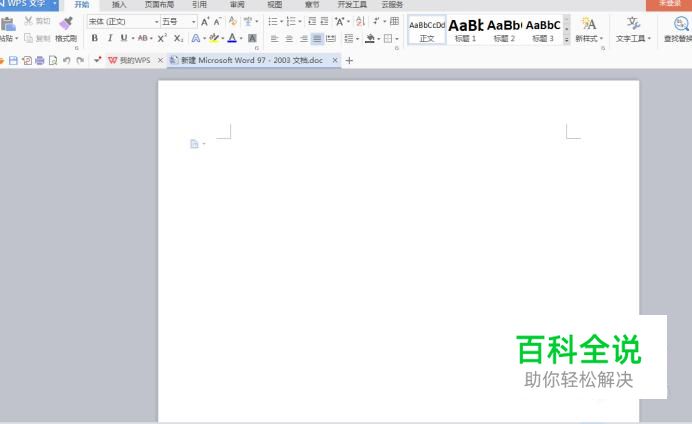Click the small page icon in the document margin
The height and width of the screenshot is (424, 692).
tap(194, 144)
